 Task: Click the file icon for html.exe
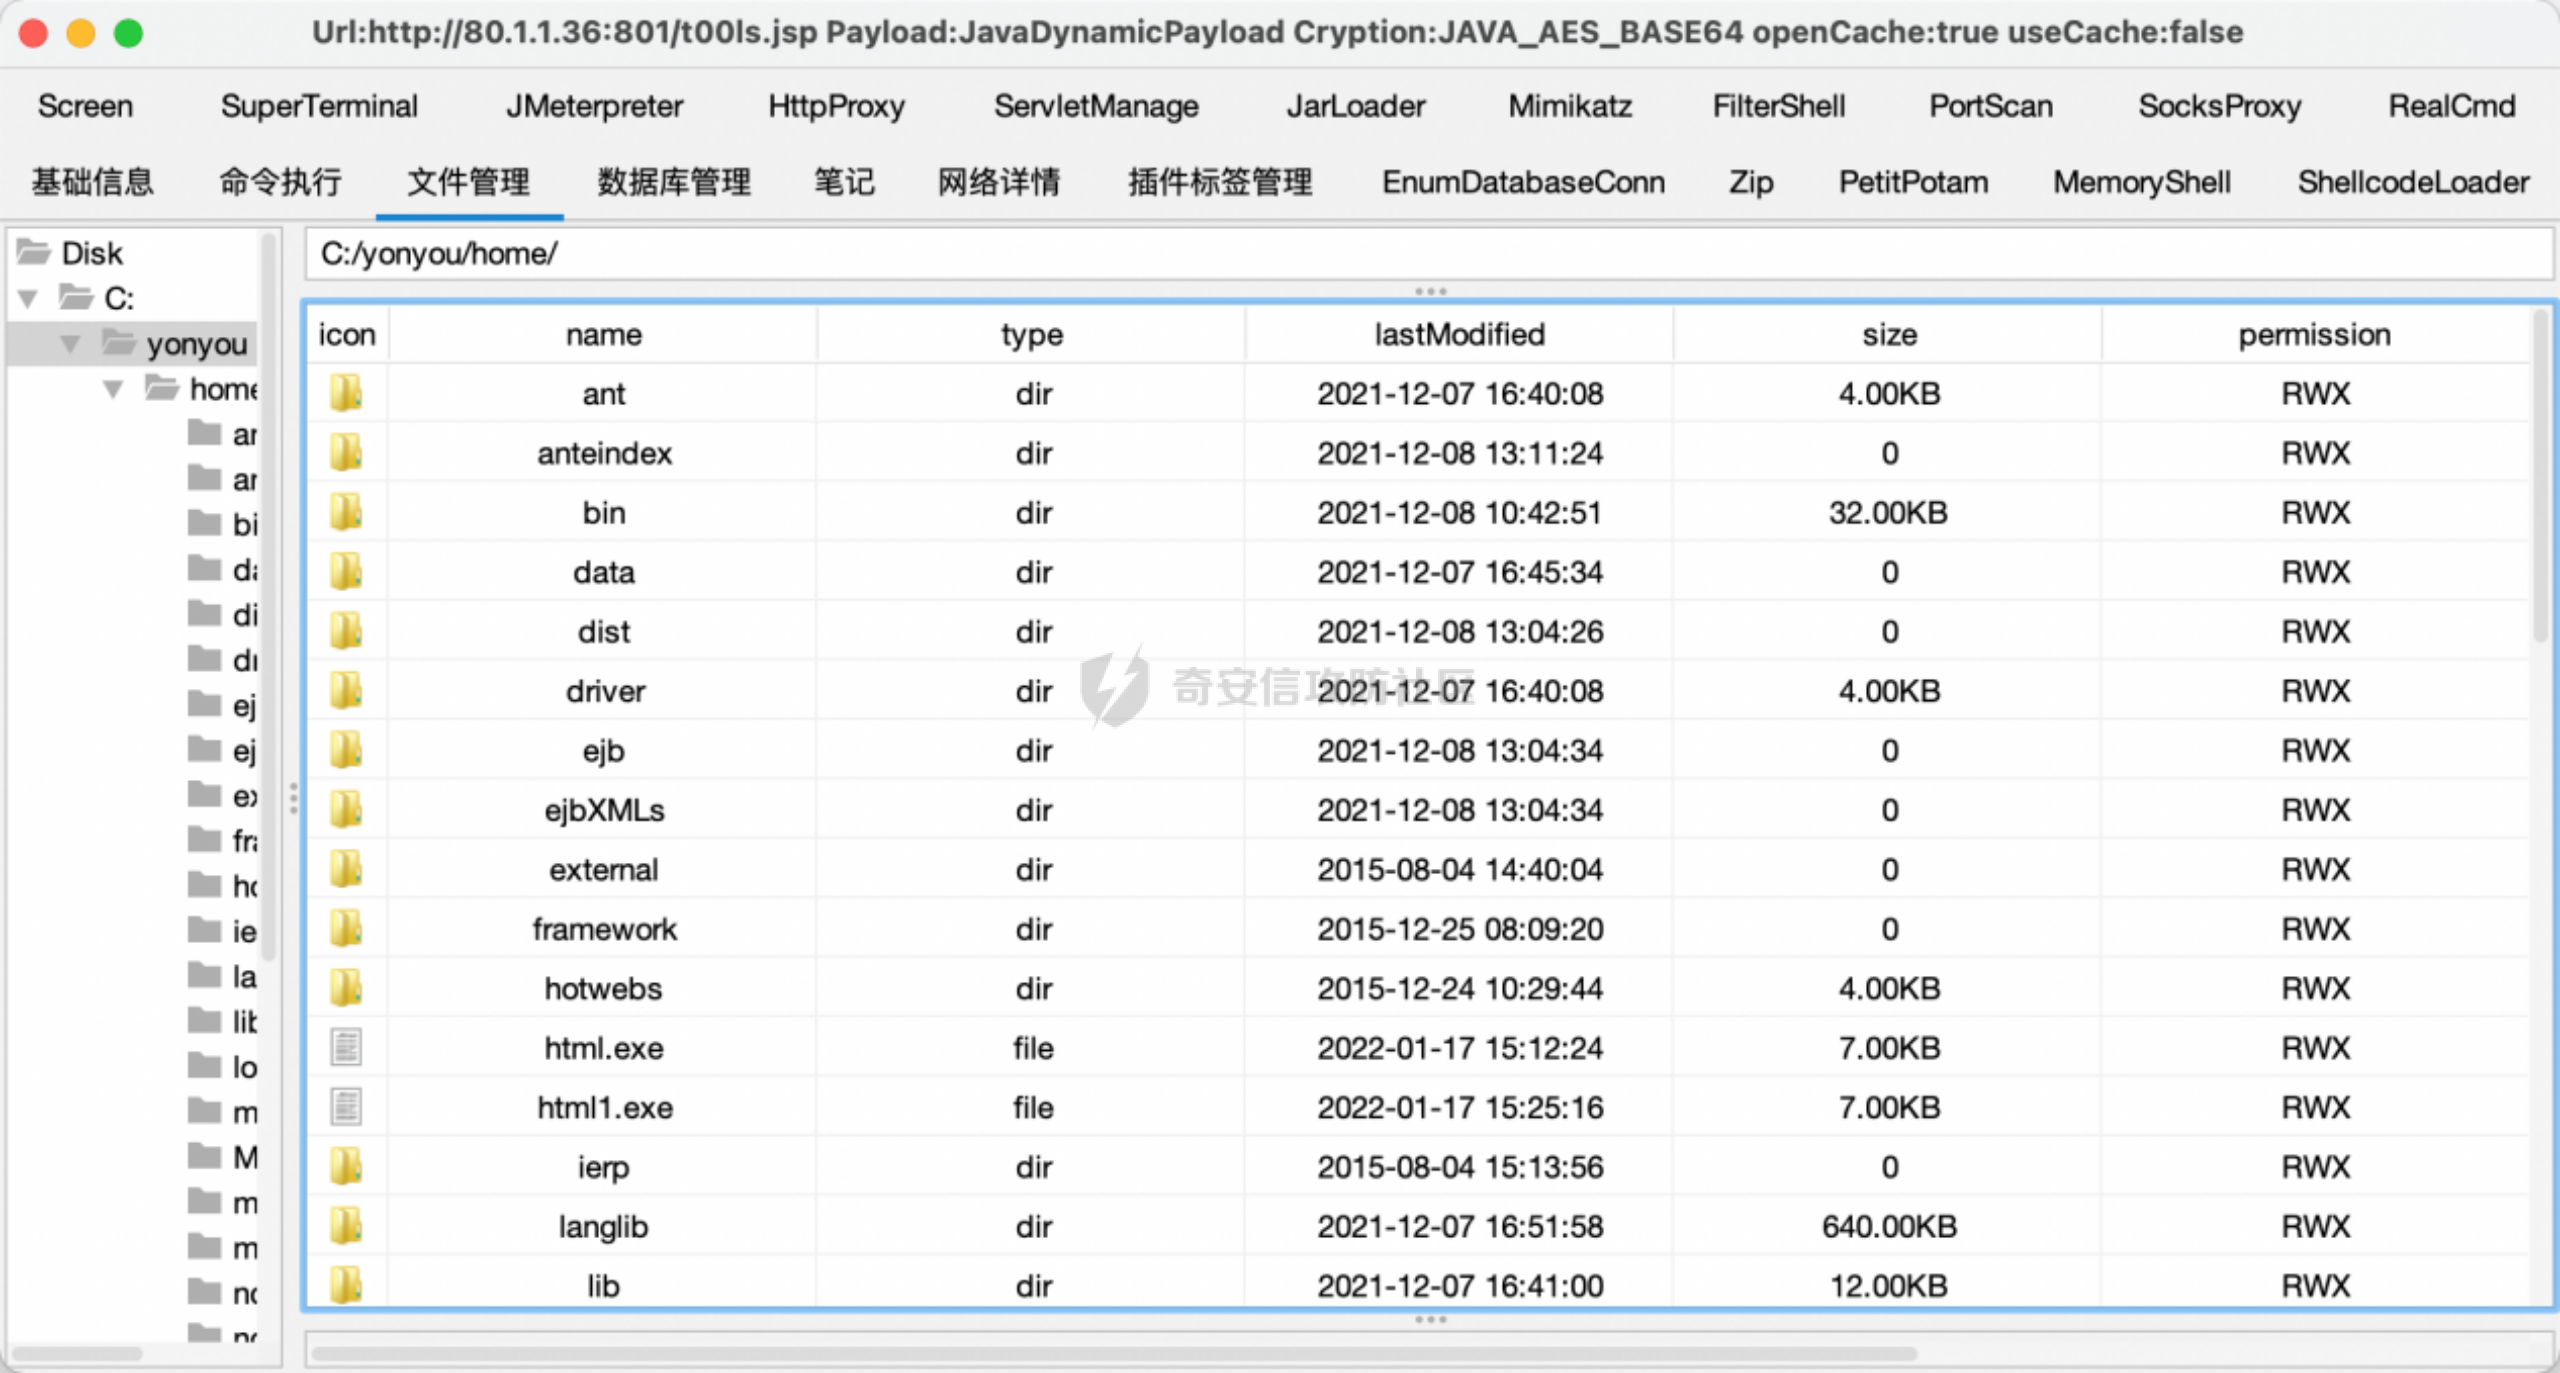(346, 1047)
